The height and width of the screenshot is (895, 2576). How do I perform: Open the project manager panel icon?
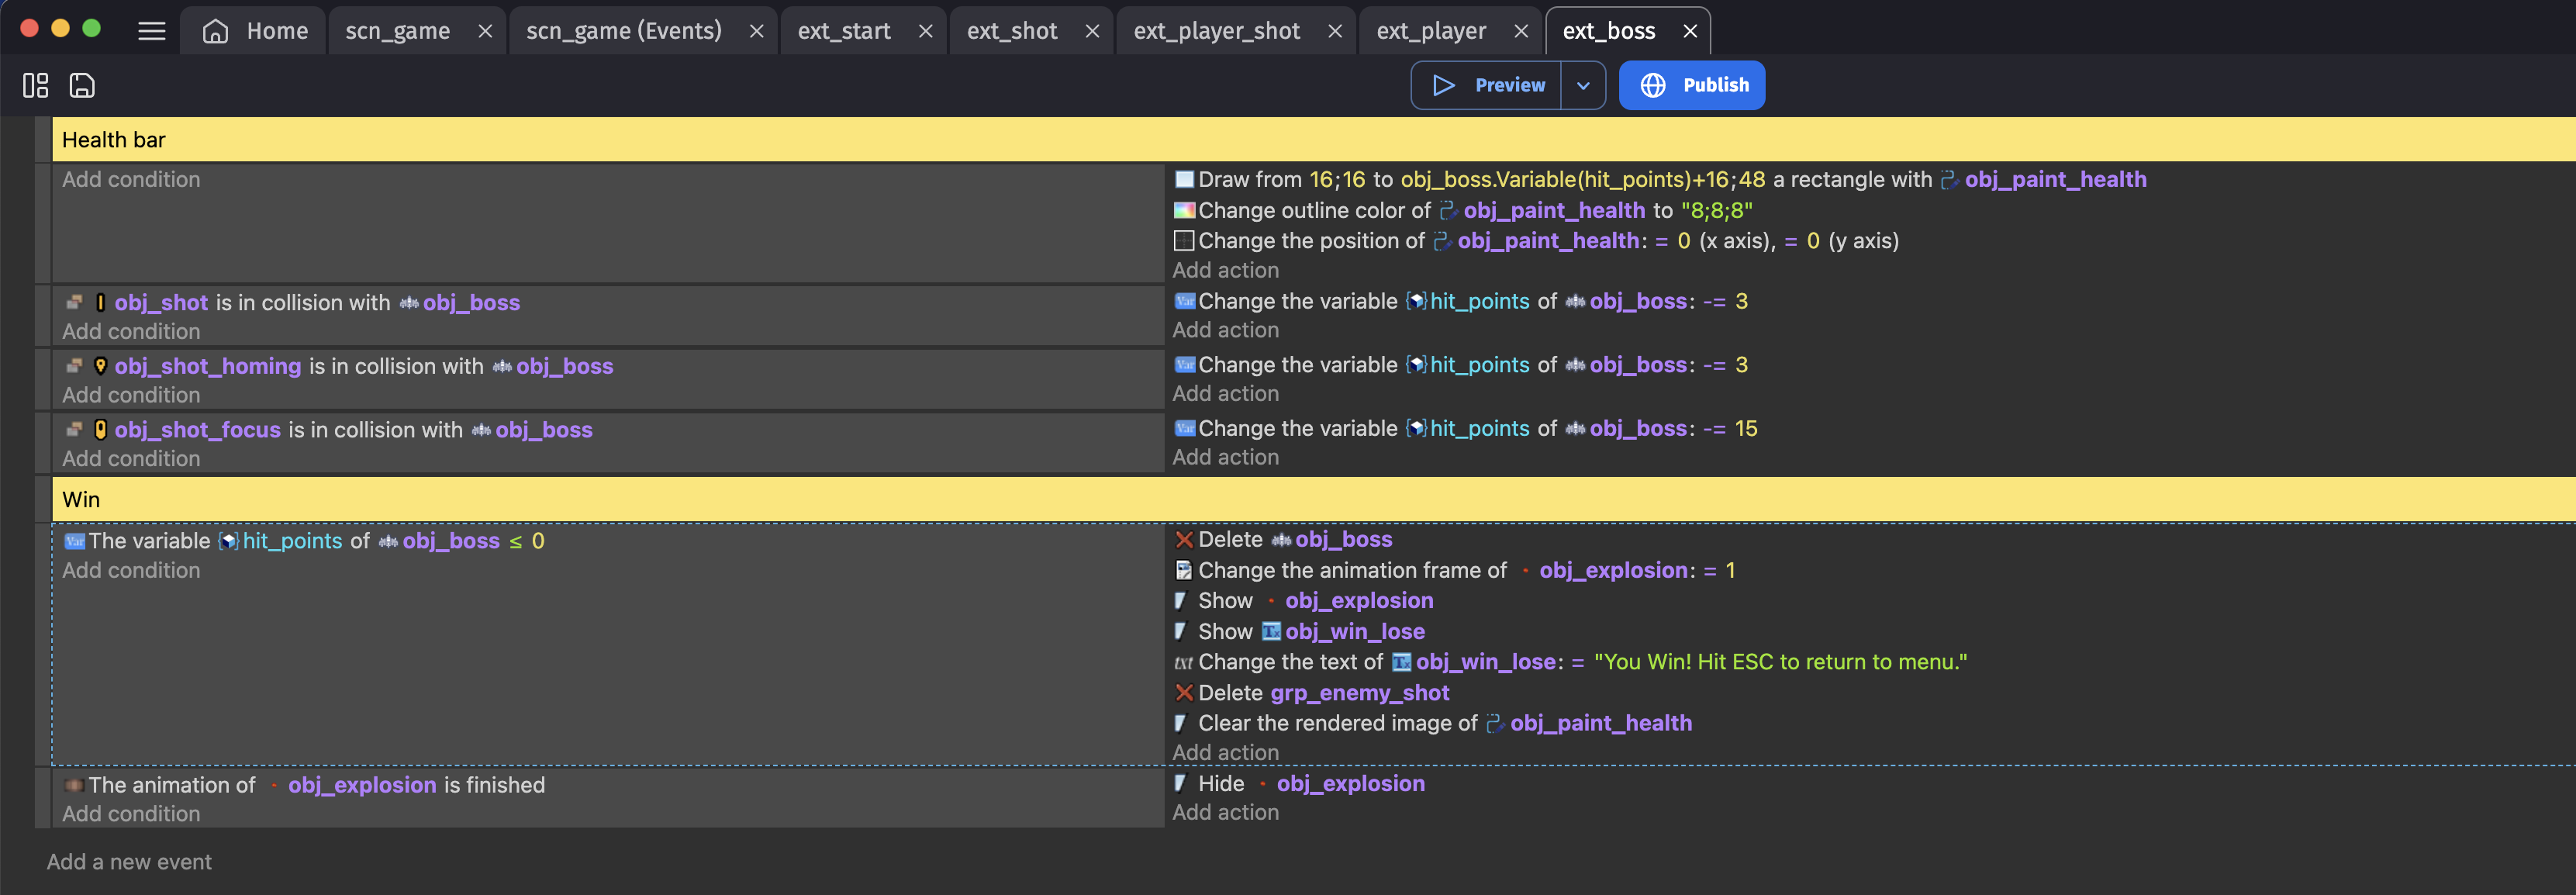pyautogui.click(x=36, y=85)
